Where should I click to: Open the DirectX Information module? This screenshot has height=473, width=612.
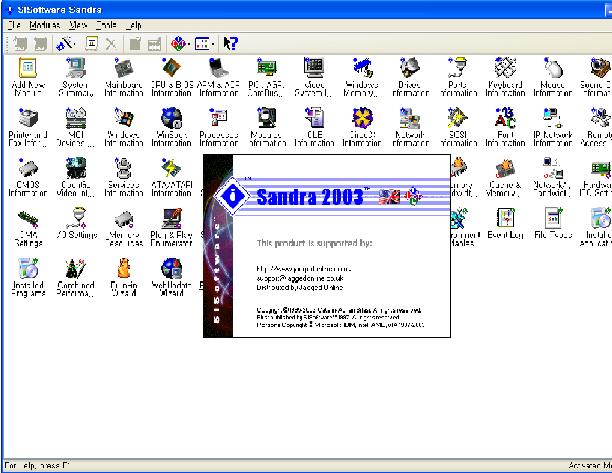pos(362,127)
